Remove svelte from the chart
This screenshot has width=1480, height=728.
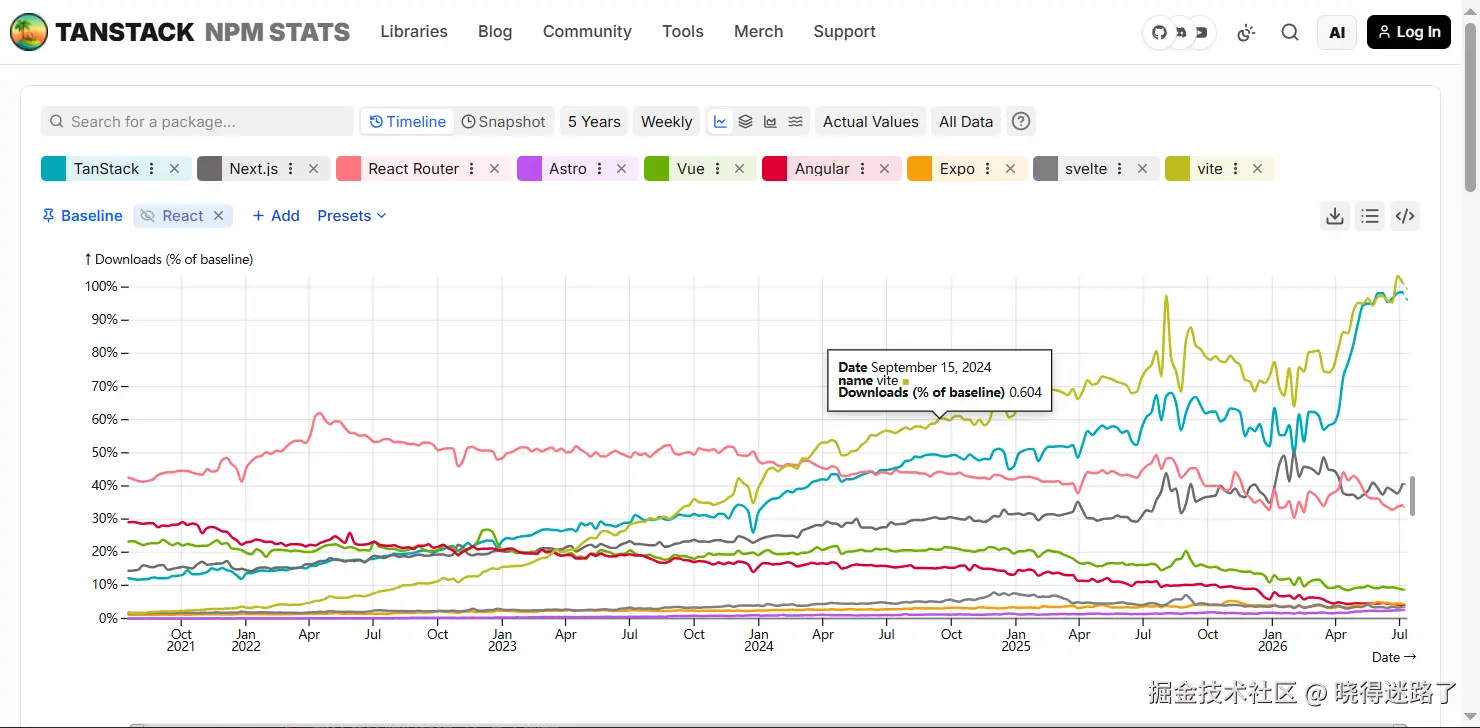(x=1142, y=169)
